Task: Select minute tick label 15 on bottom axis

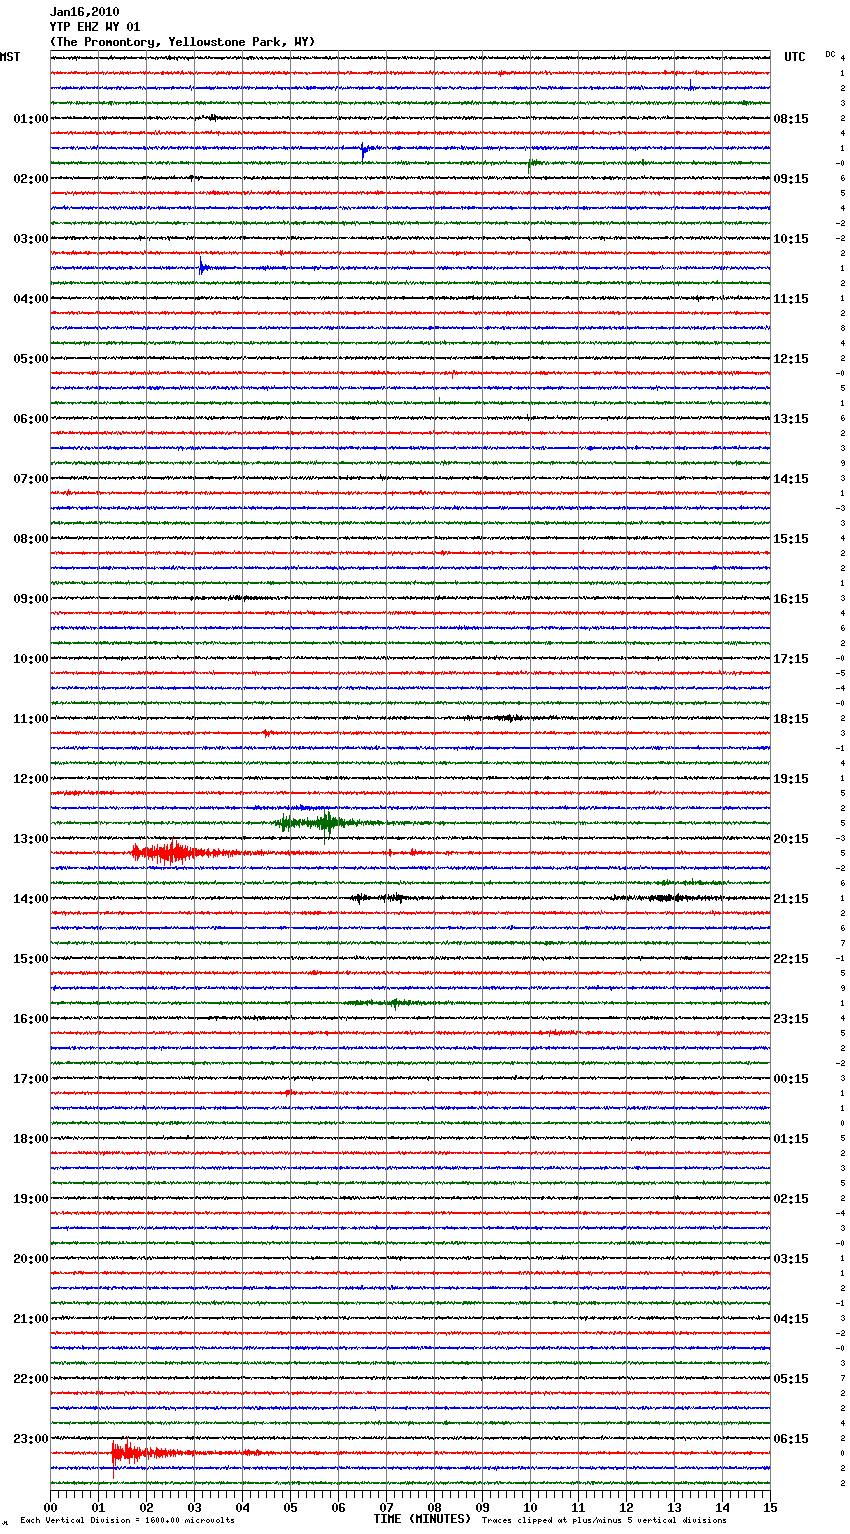Action: [x=770, y=1507]
